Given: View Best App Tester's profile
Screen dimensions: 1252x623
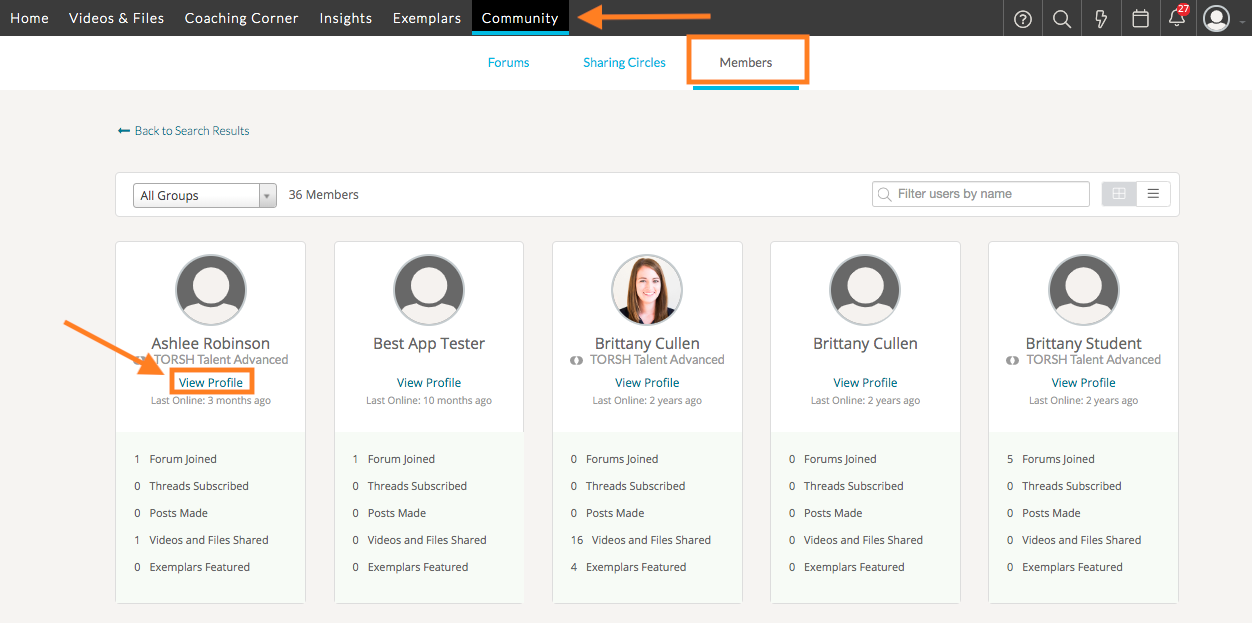Looking at the screenshot, I should tap(429, 382).
